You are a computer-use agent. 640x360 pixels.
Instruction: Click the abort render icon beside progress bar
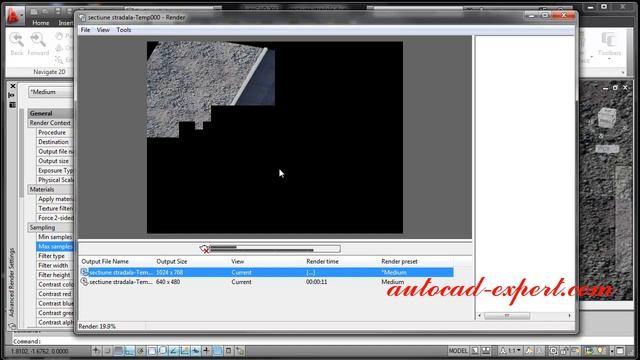click(204, 249)
